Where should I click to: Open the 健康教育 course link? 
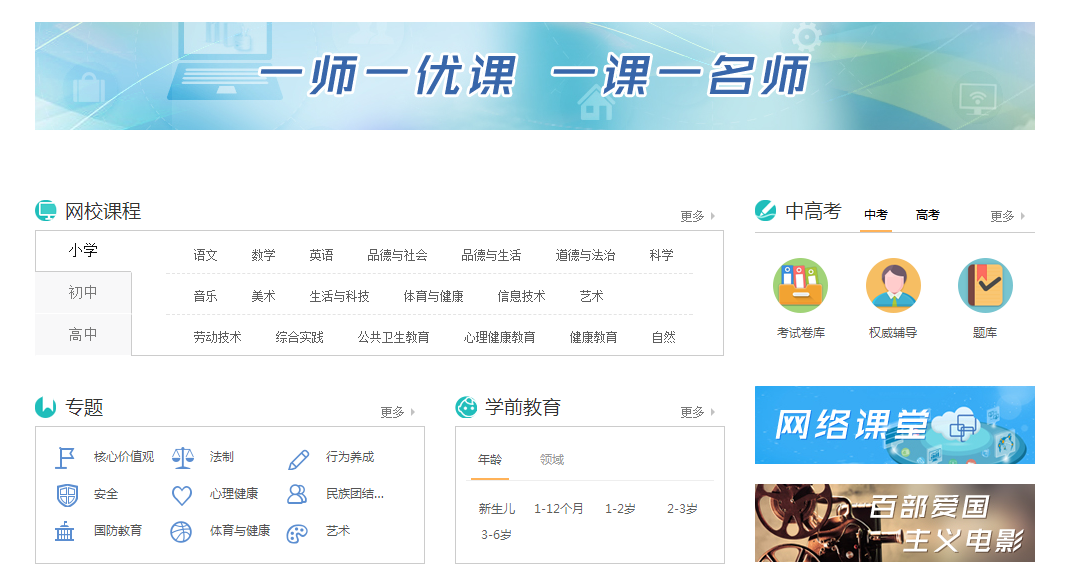(x=593, y=337)
